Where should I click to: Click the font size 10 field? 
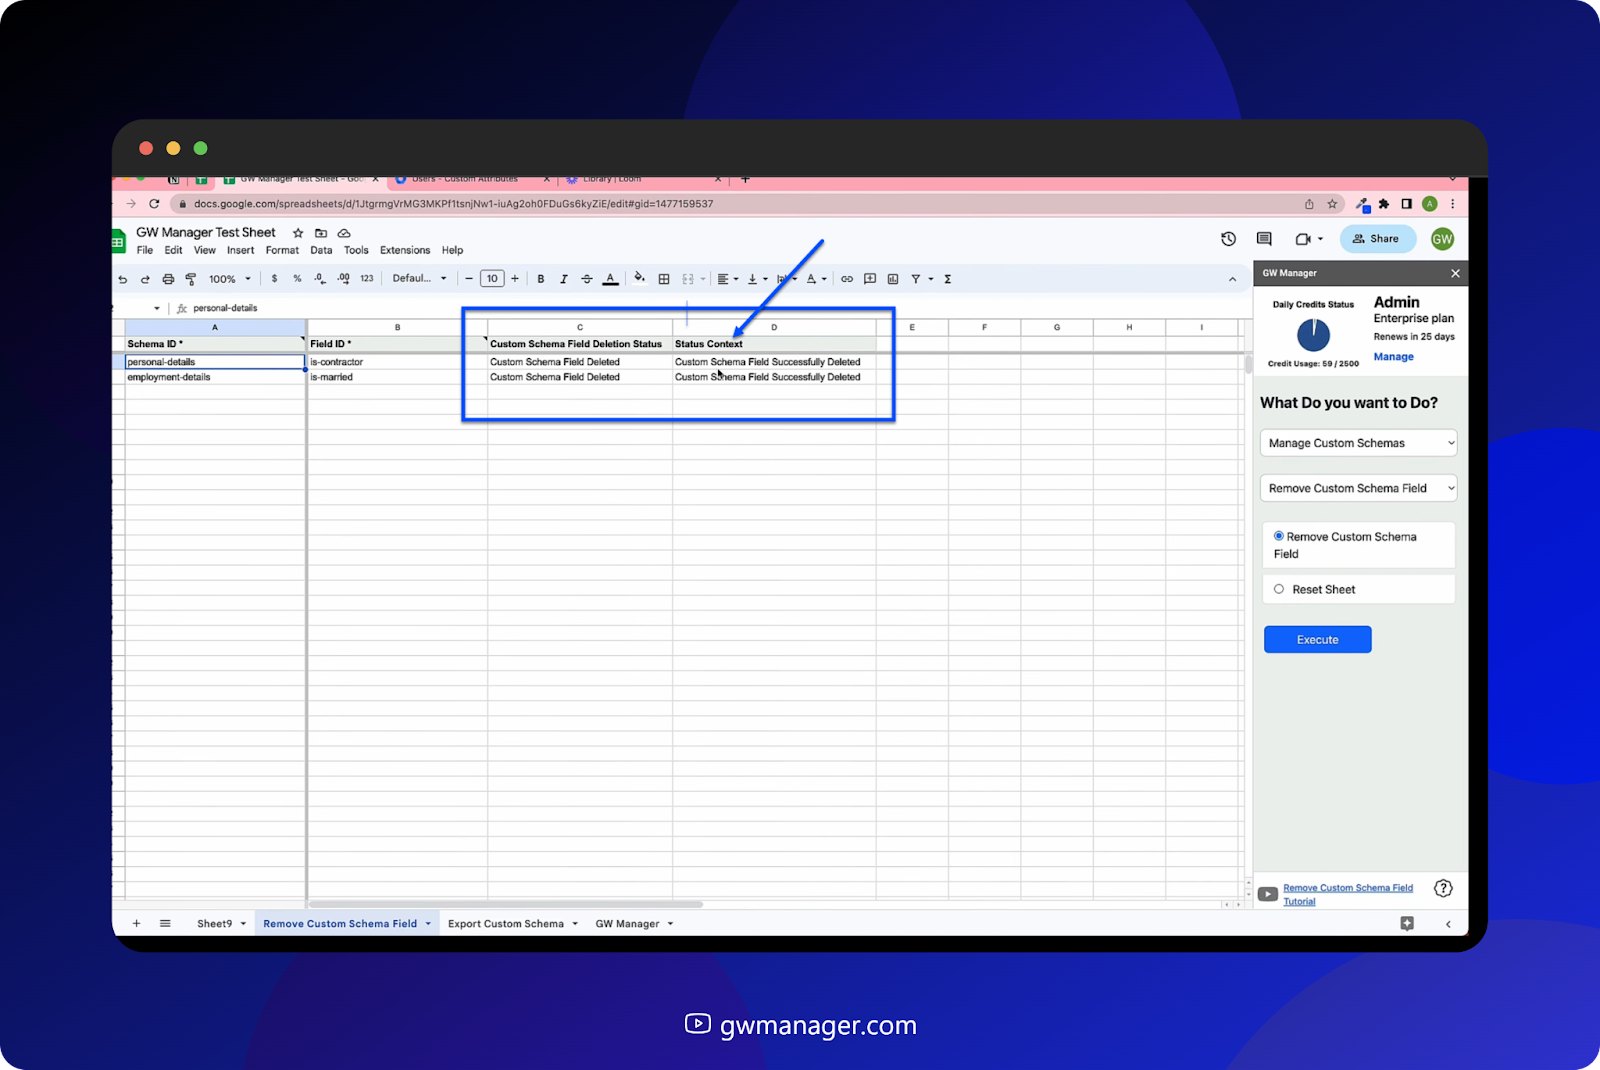pyautogui.click(x=492, y=279)
